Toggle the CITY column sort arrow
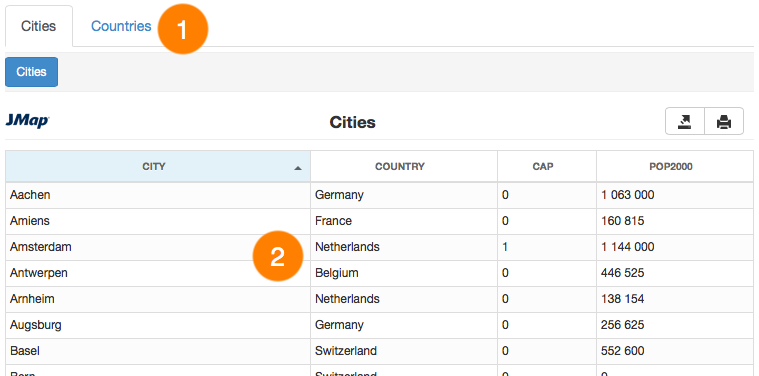The image size is (759, 376). coord(298,168)
